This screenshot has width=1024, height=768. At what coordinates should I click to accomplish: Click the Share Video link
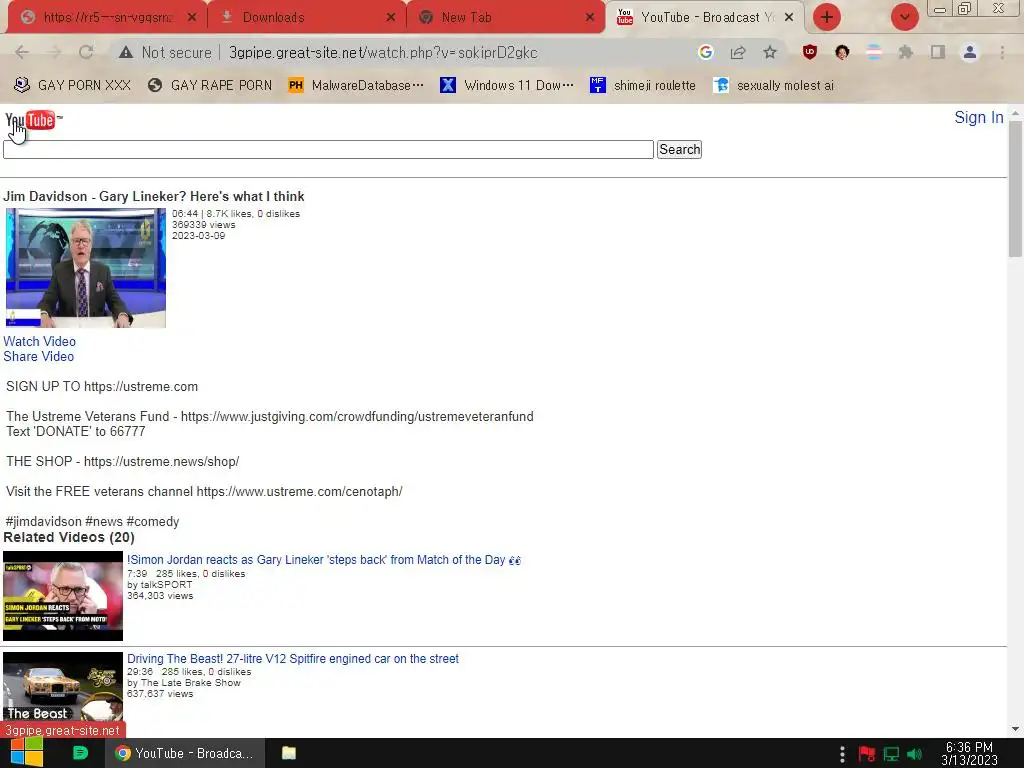click(x=39, y=357)
